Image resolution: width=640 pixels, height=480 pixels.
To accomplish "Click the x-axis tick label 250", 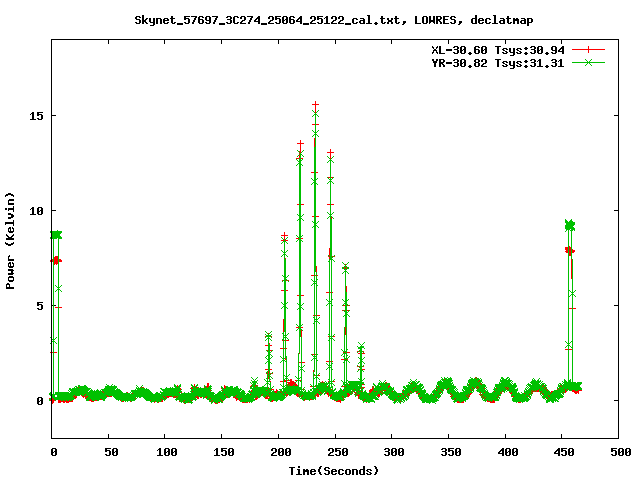I will pos(338,452).
